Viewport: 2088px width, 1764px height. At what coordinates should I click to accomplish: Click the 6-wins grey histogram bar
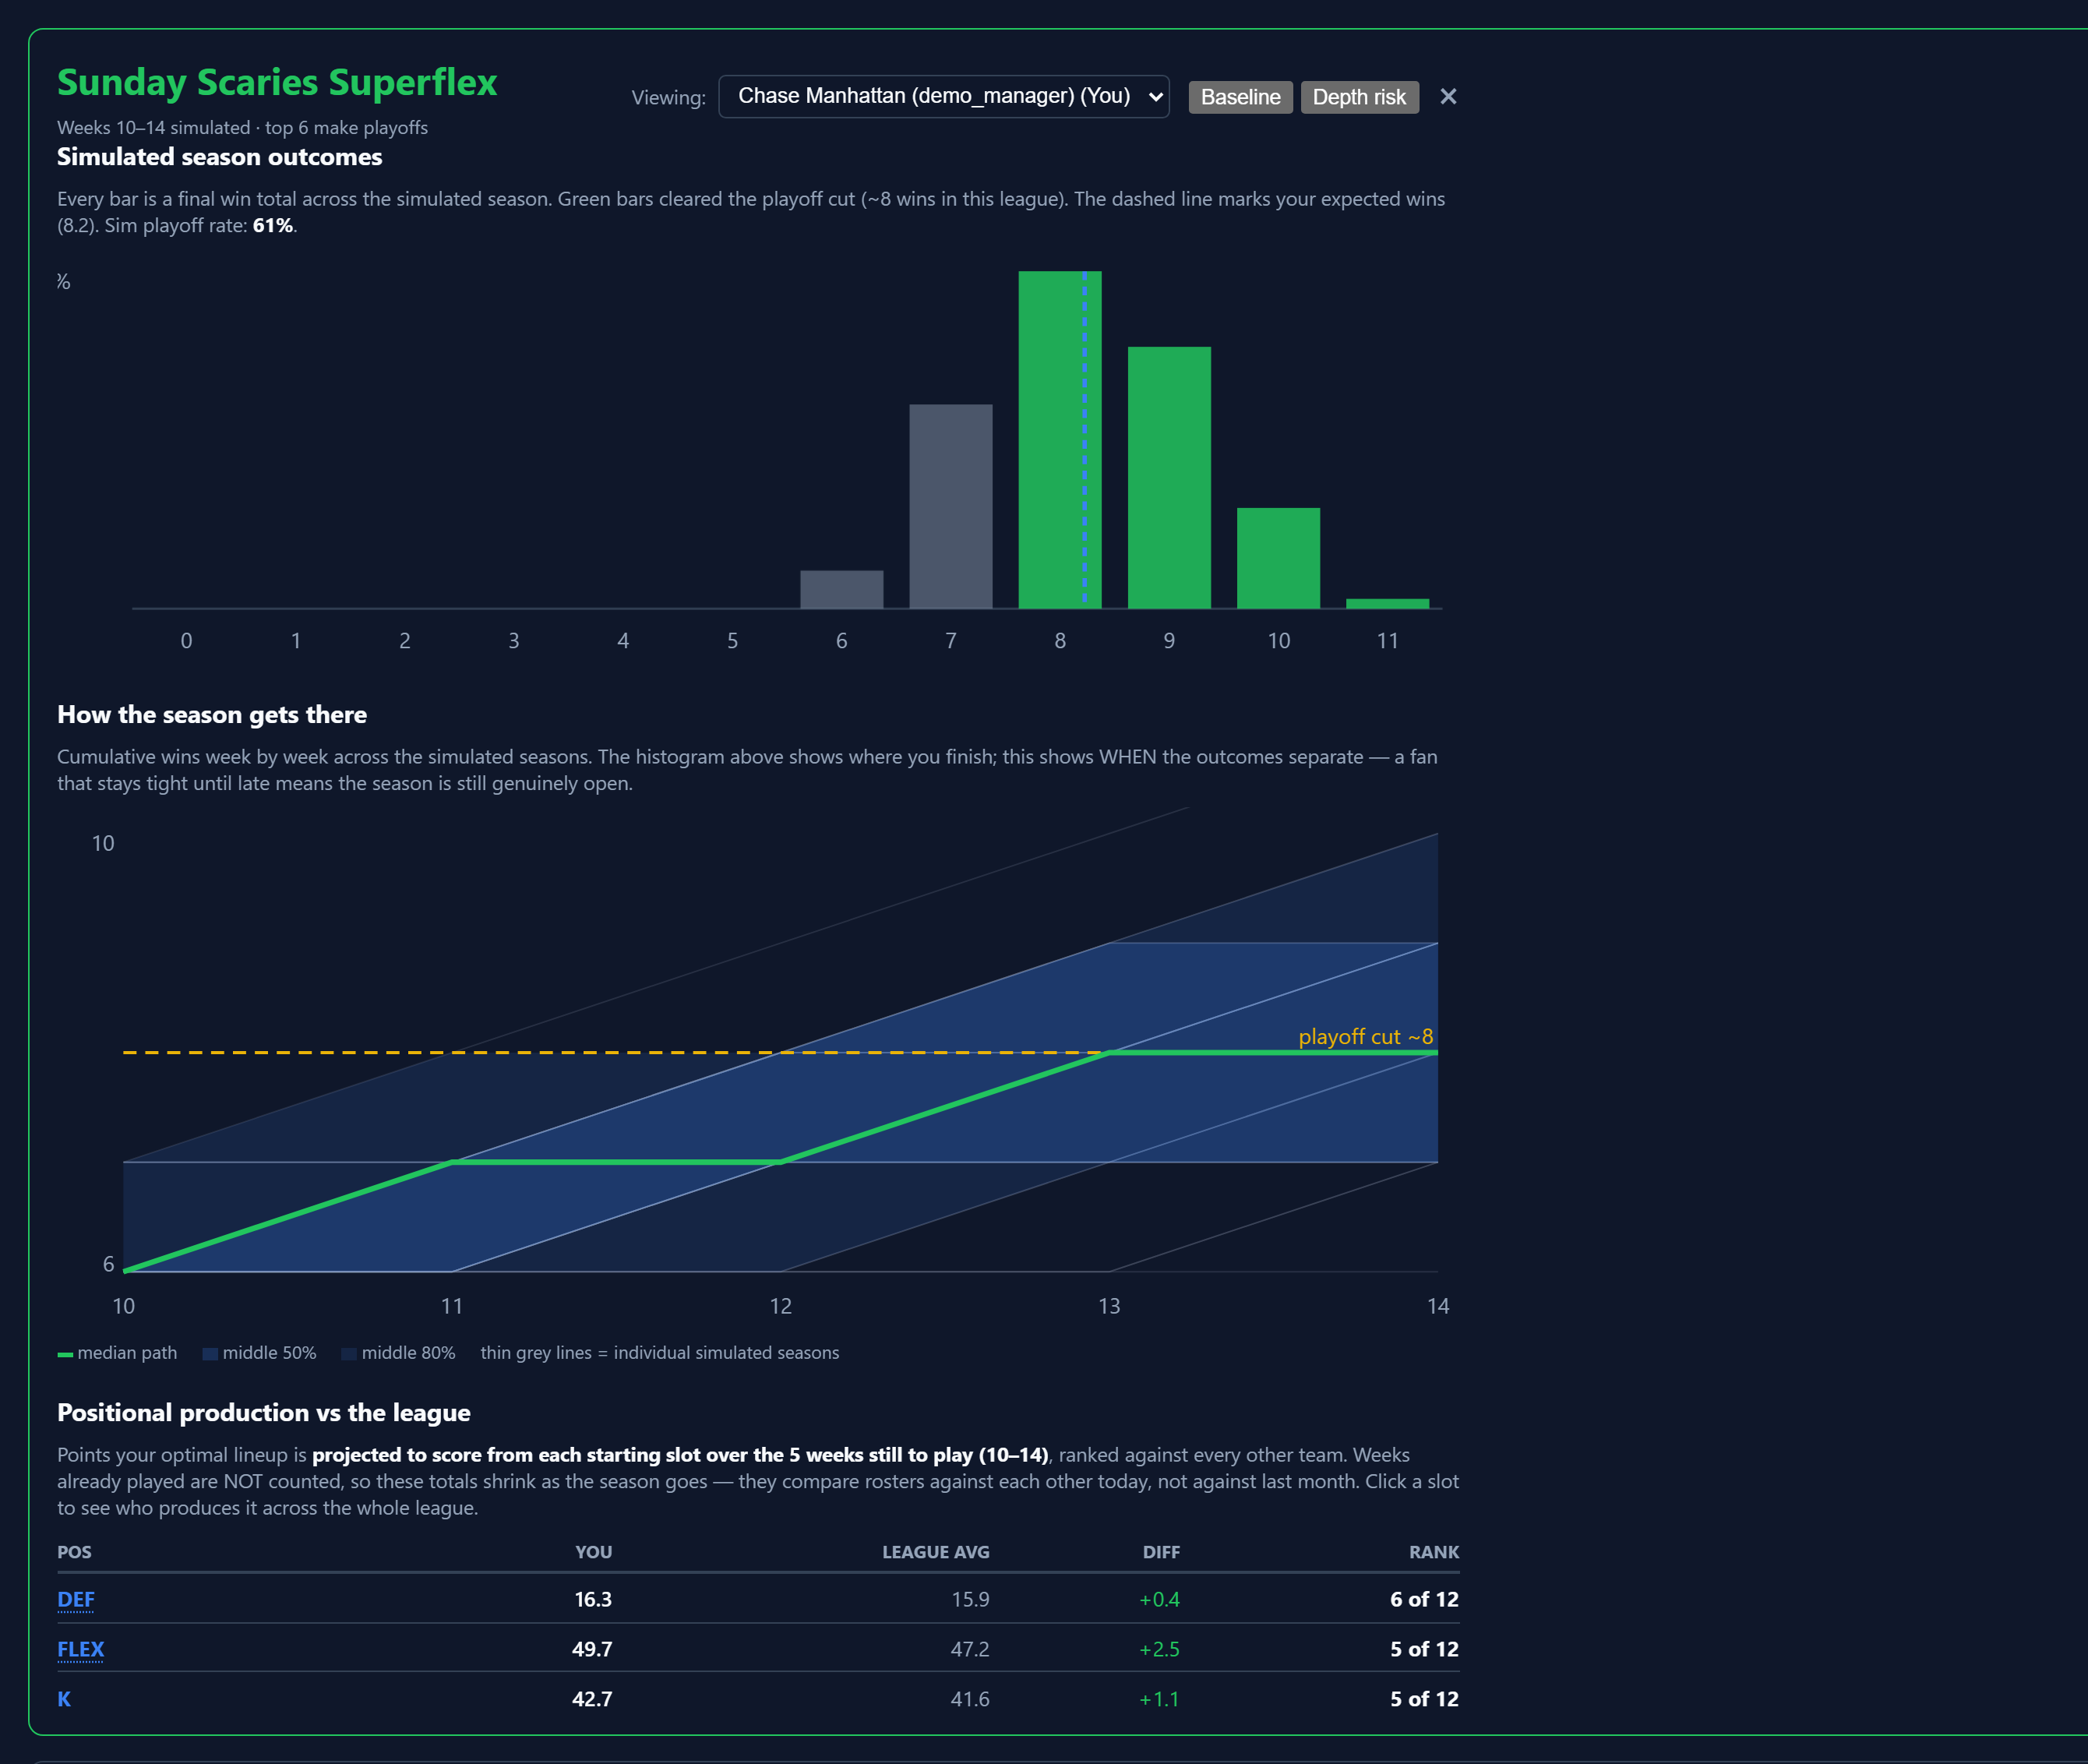pyautogui.click(x=841, y=589)
